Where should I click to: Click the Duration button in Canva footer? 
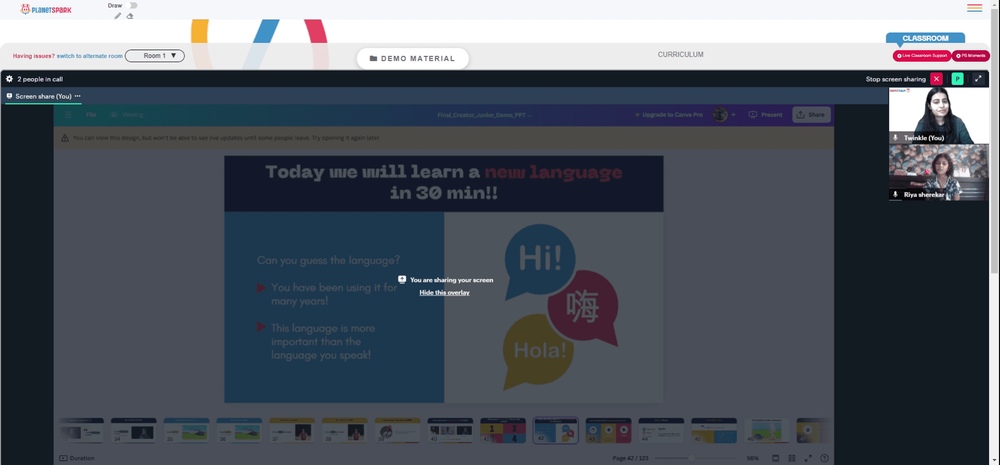(77, 458)
